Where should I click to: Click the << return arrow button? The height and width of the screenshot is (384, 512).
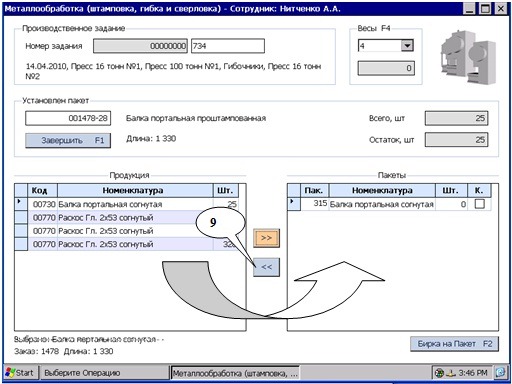click(x=266, y=267)
